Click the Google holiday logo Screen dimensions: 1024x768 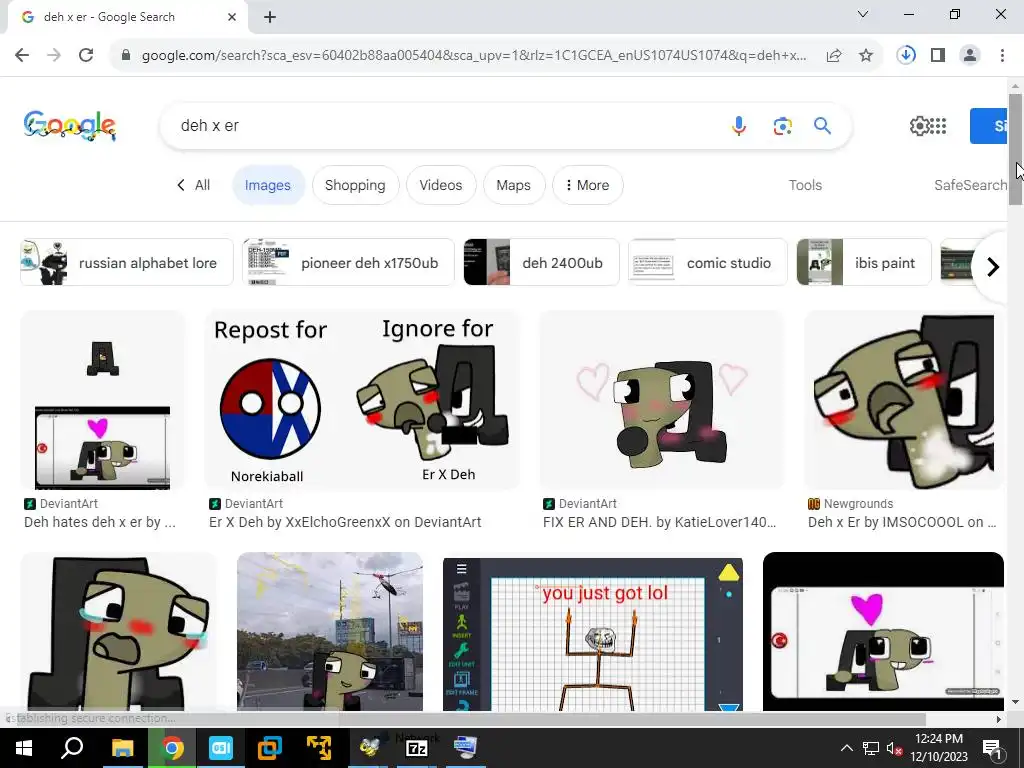coord(70,125)
